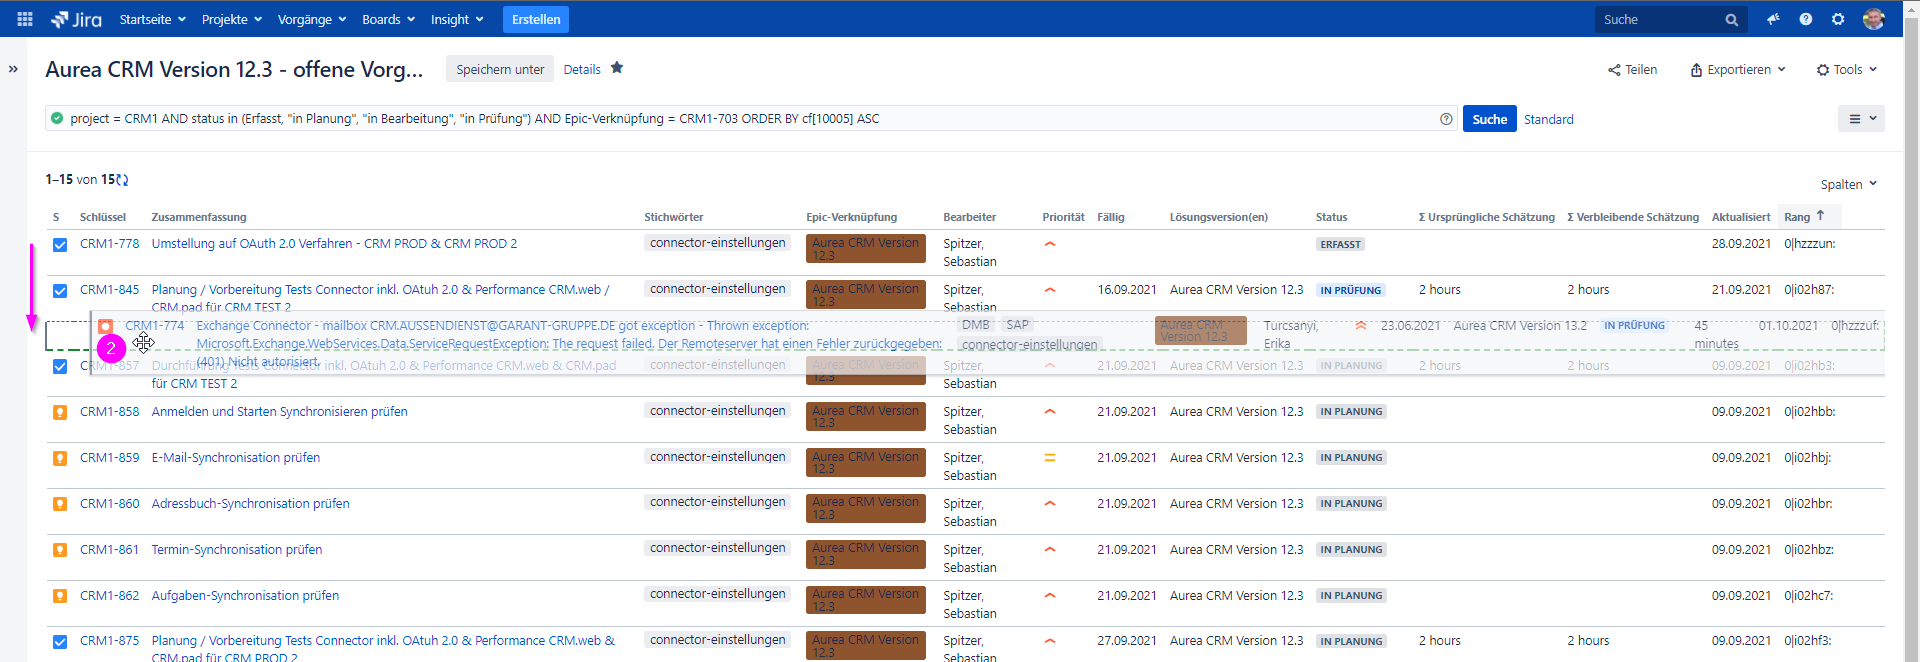
Task: Click the Teilen share button
Action: click(1632, 70)
